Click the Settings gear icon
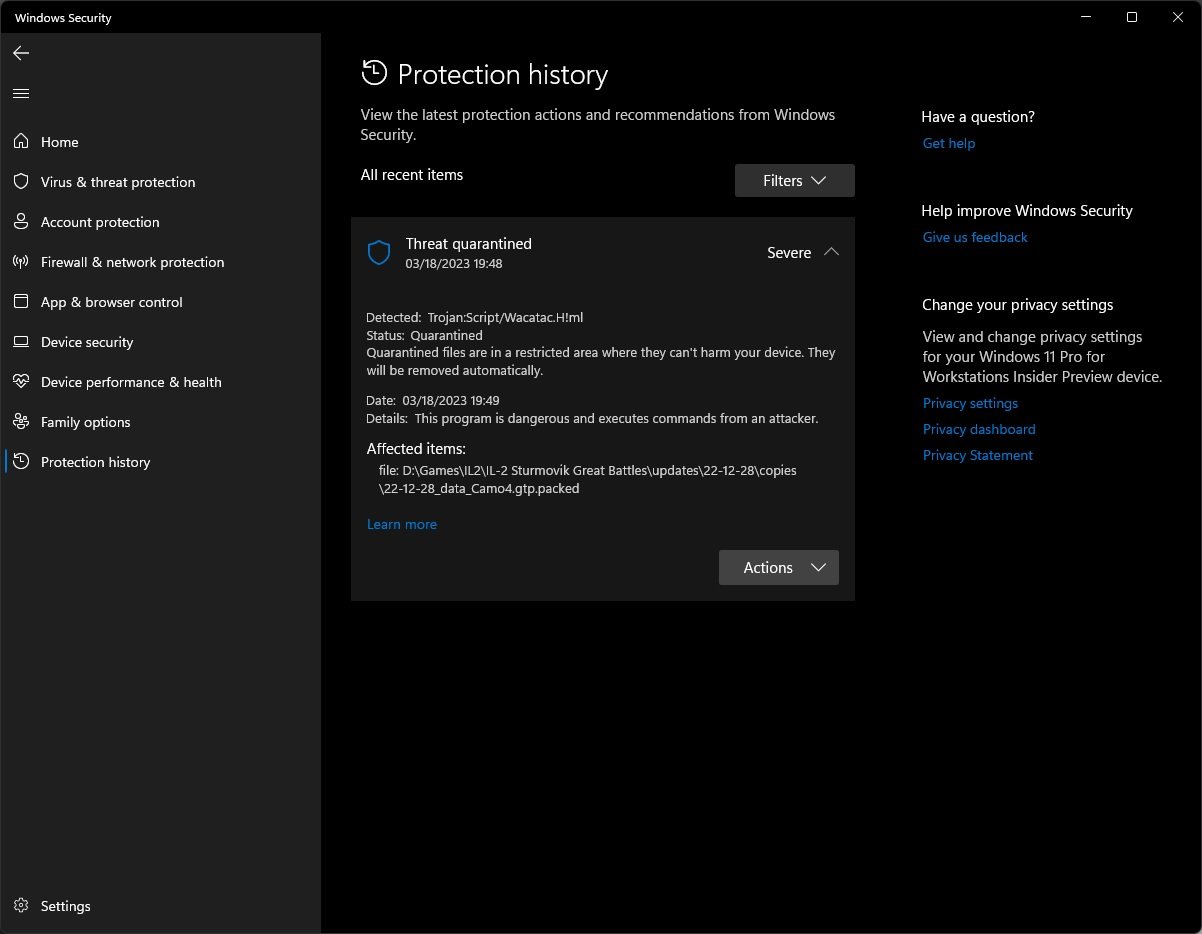This screenshot has width=1202, height=934. point(21,906)
